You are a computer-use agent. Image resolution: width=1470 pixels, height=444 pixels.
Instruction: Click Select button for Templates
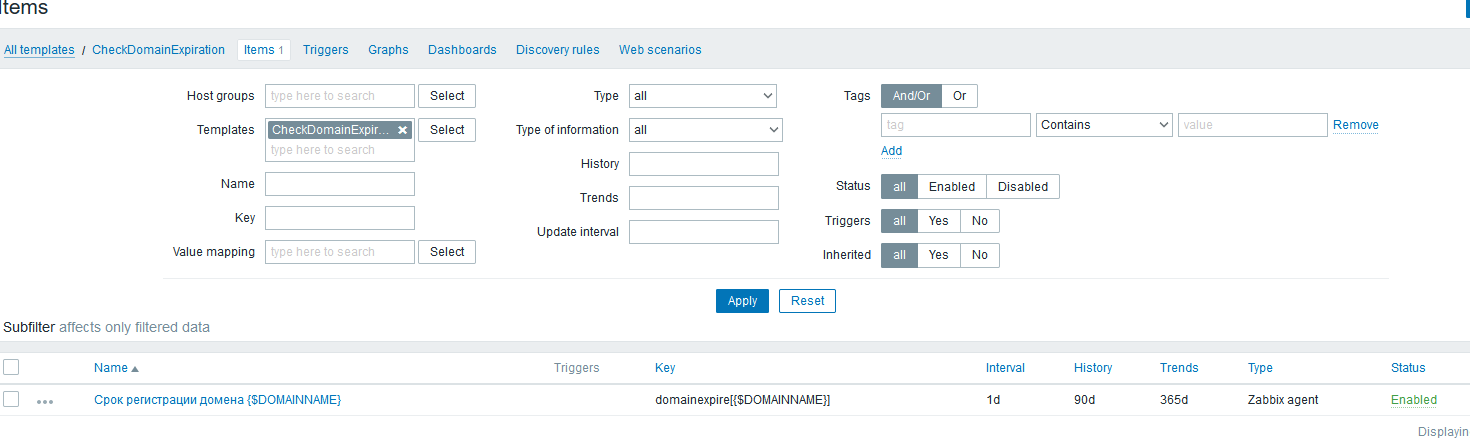click(x=447, y=130)
